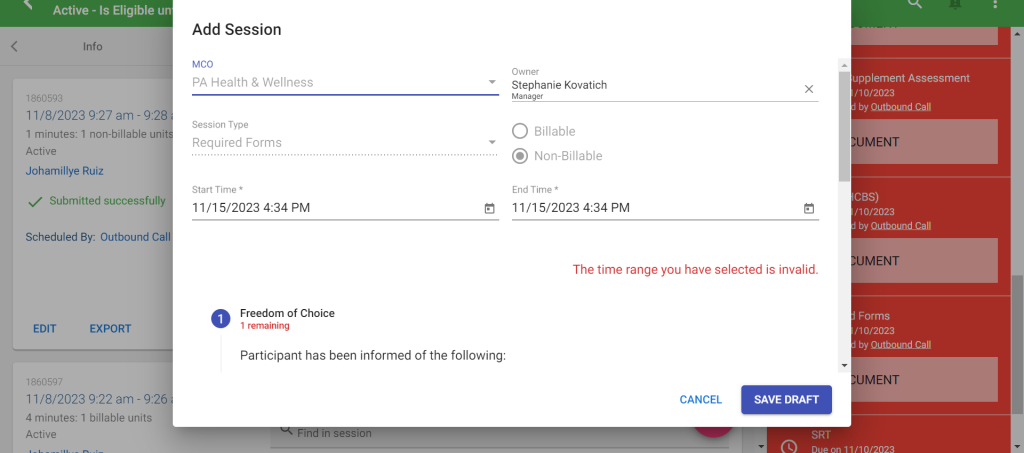Expand the Freedom of Choice step
Image resolution: width=1024 pixels, height=453 pixels.
(287, 313)
